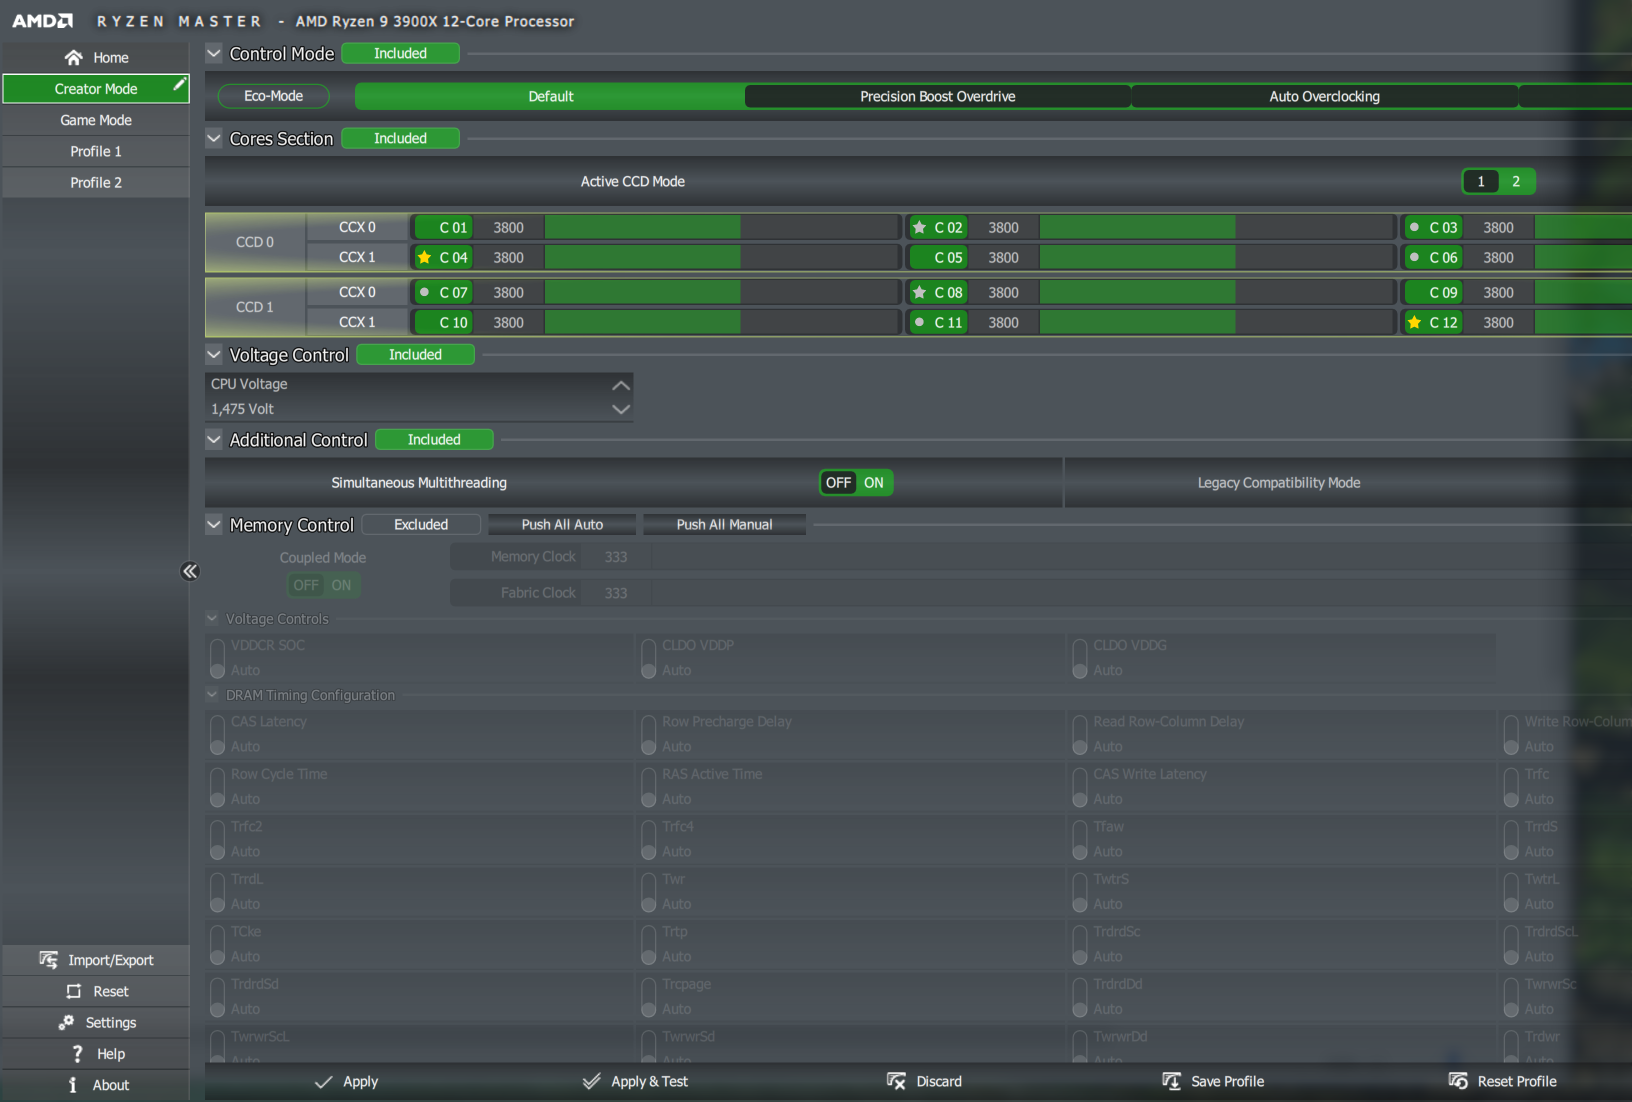The image size is (1632, 1102).
Task: Click the Home house icon
Action: (x=73, y=57)
